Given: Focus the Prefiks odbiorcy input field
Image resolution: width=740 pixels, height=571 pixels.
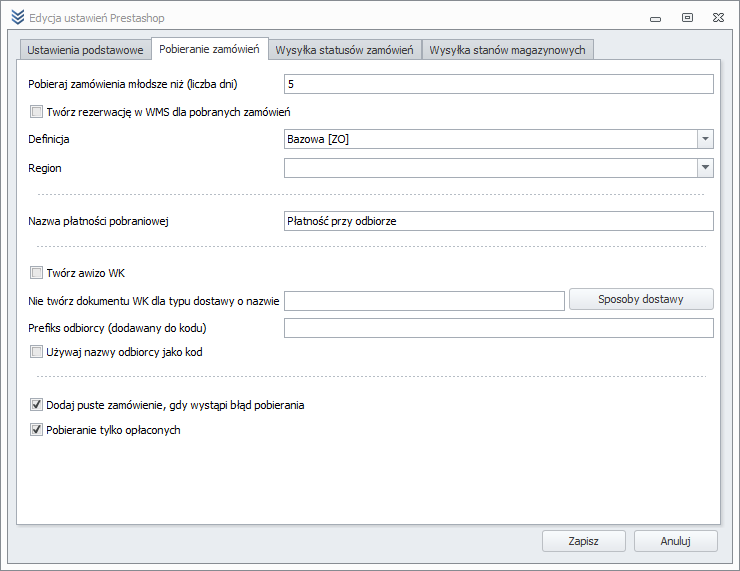Looking at the screenshot, I should coord(499,328).
